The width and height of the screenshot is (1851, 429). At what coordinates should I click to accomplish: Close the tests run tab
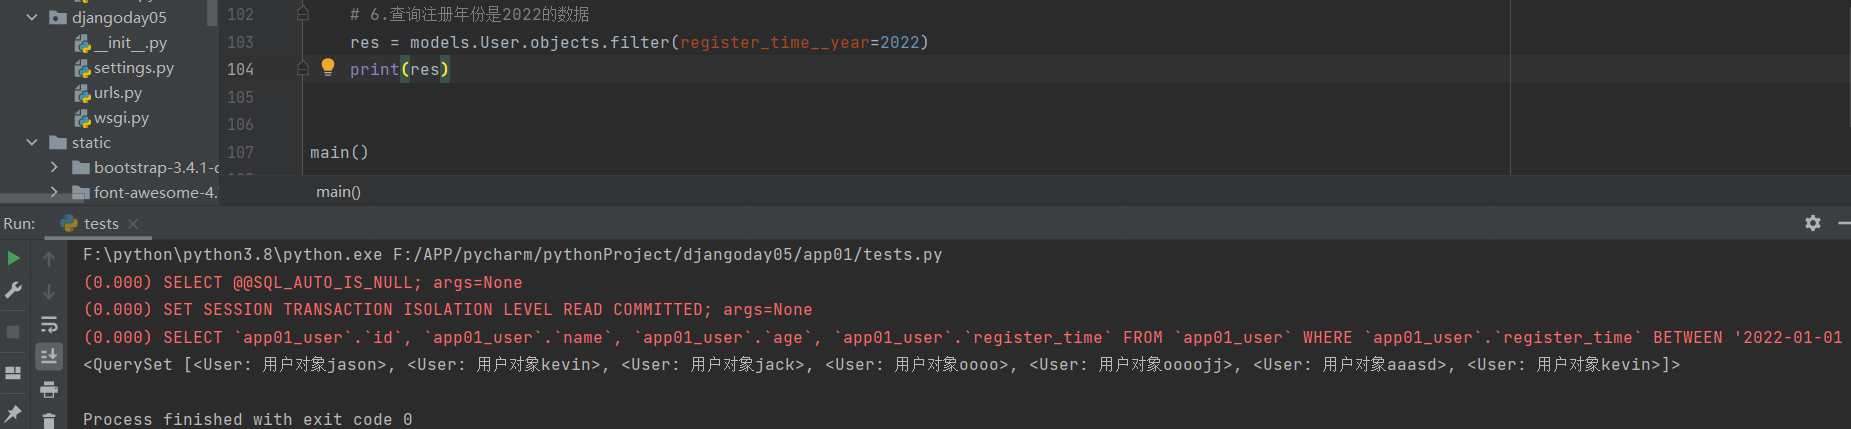(x=133, y=223)
